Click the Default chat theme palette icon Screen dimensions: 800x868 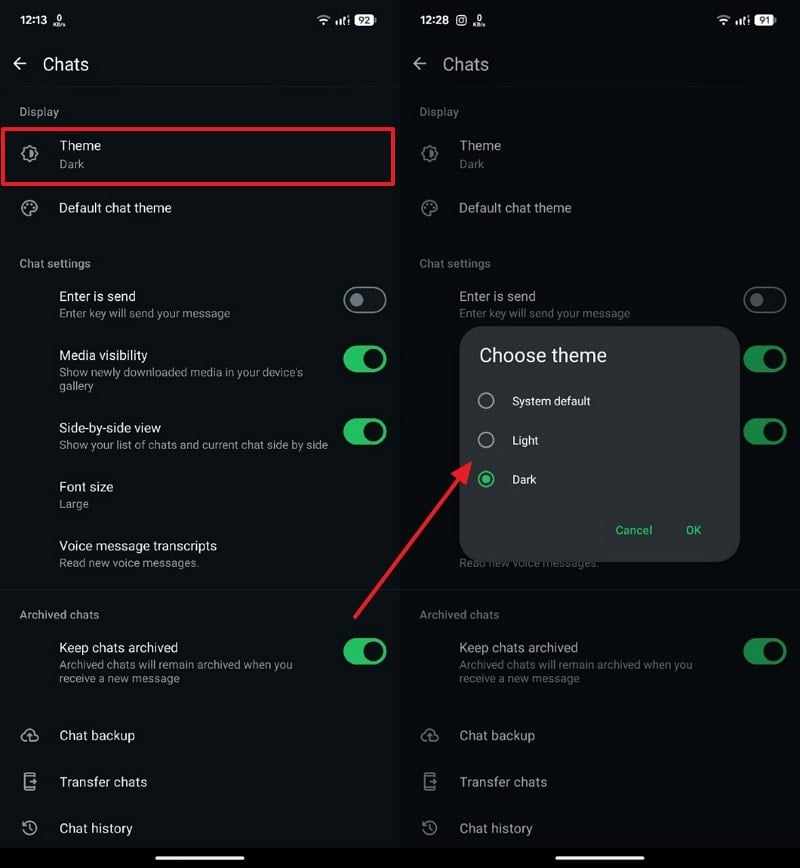pyautogui.click(x=29, y=208)
